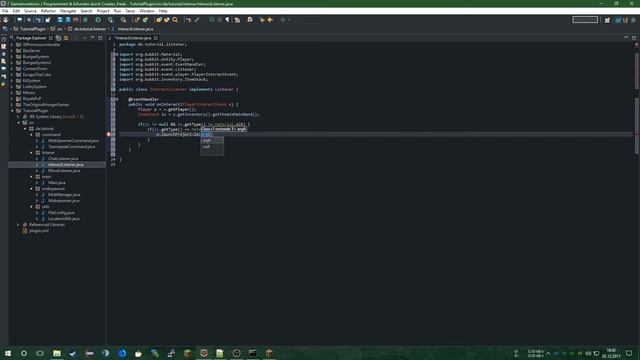Image resolution: width=640 pixels, height=360 pixels.
Task: Collapse the listener package node
Action: pyautogui.click(x=31, y=153)
